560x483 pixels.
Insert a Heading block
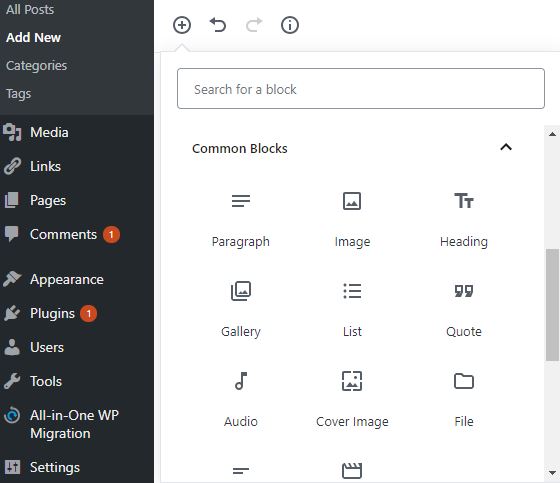tap(464, 220)
